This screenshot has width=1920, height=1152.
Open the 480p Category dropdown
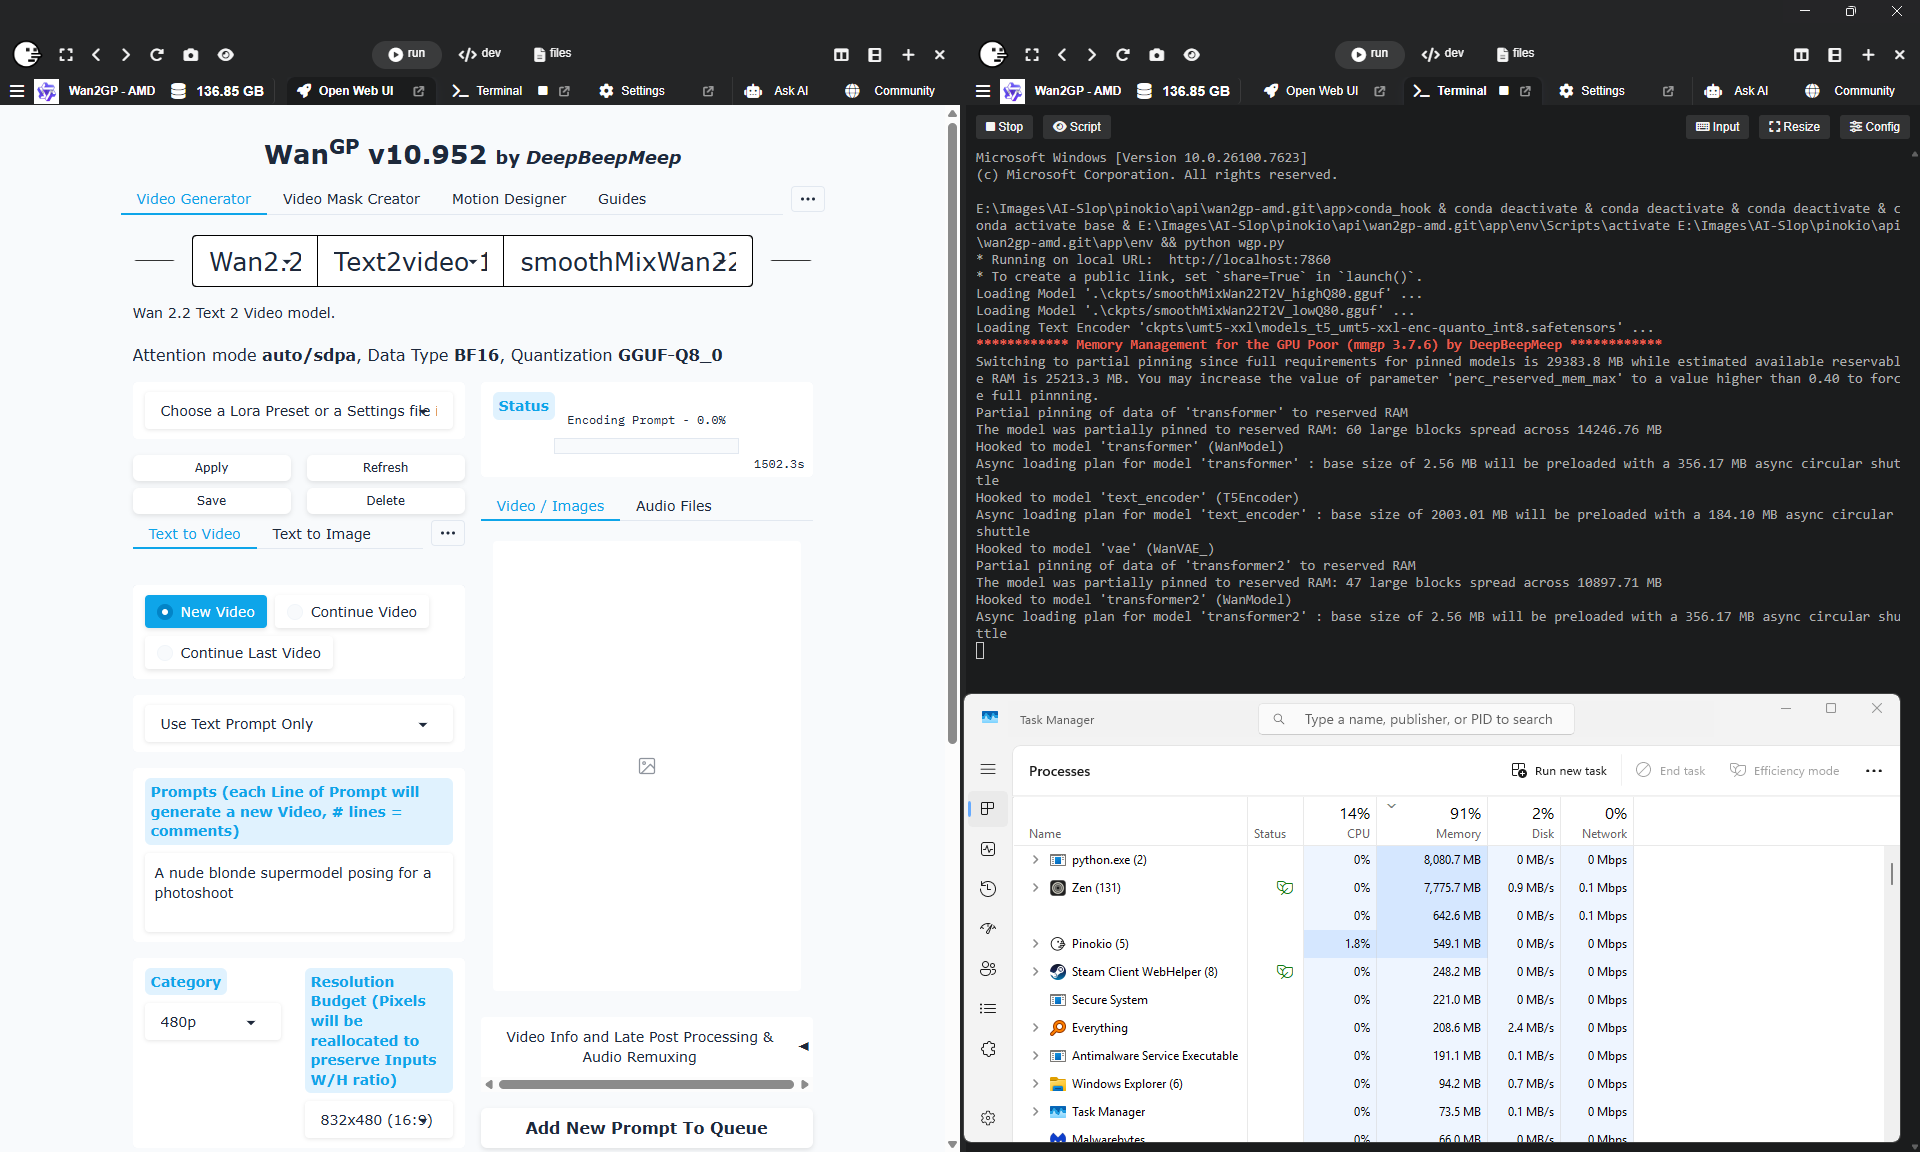pos(210,1022)
